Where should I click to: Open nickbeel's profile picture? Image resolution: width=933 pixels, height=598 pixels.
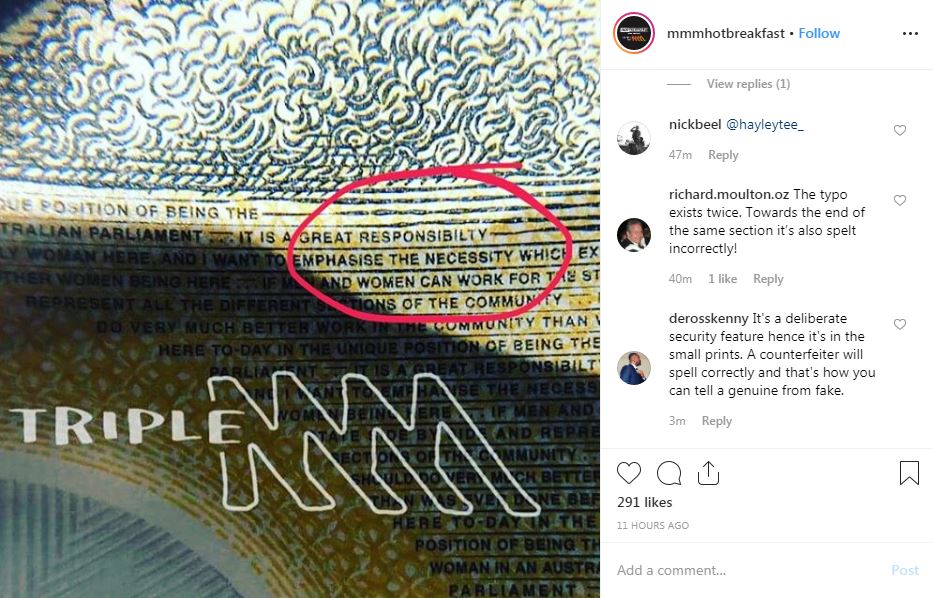pyautogui.click(x=634, y=138)
